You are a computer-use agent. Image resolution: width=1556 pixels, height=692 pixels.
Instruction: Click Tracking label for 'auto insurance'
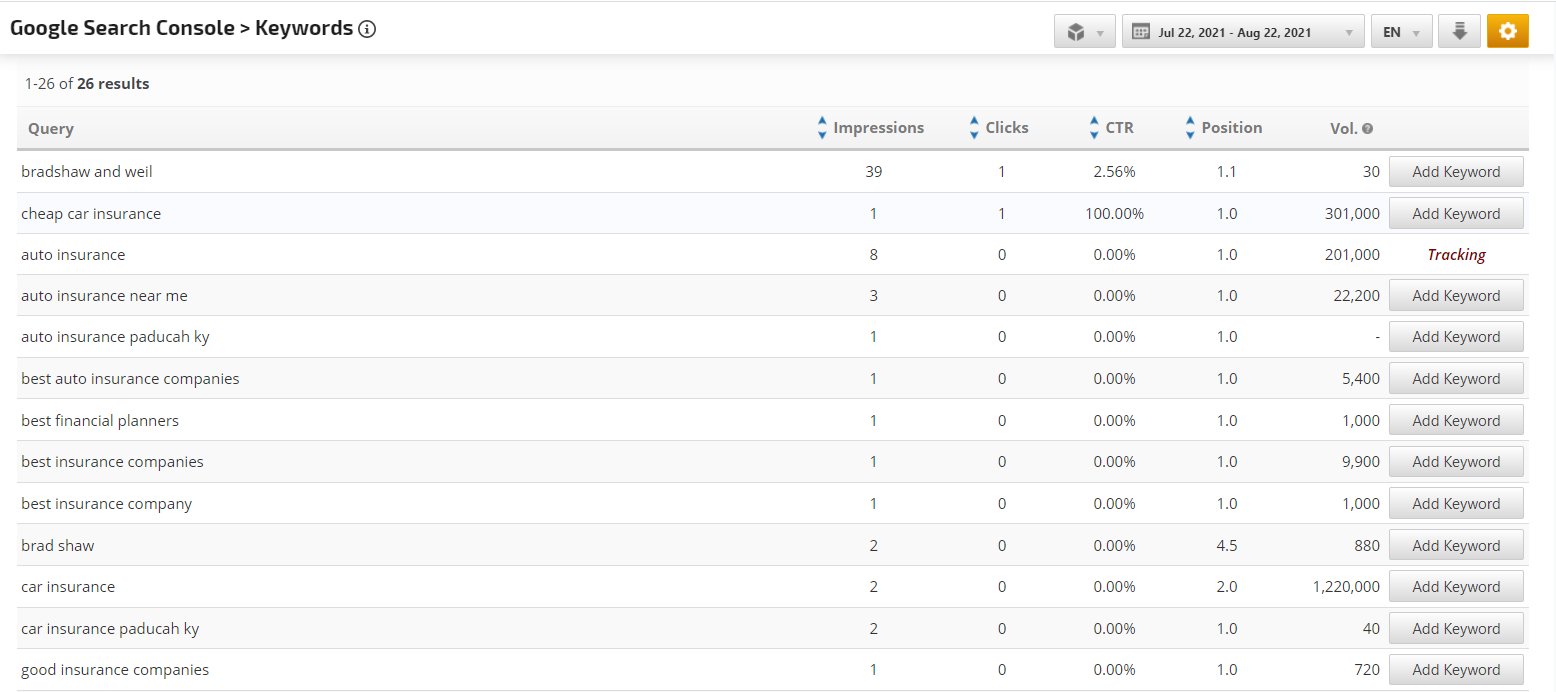(x=1456, y=255)
